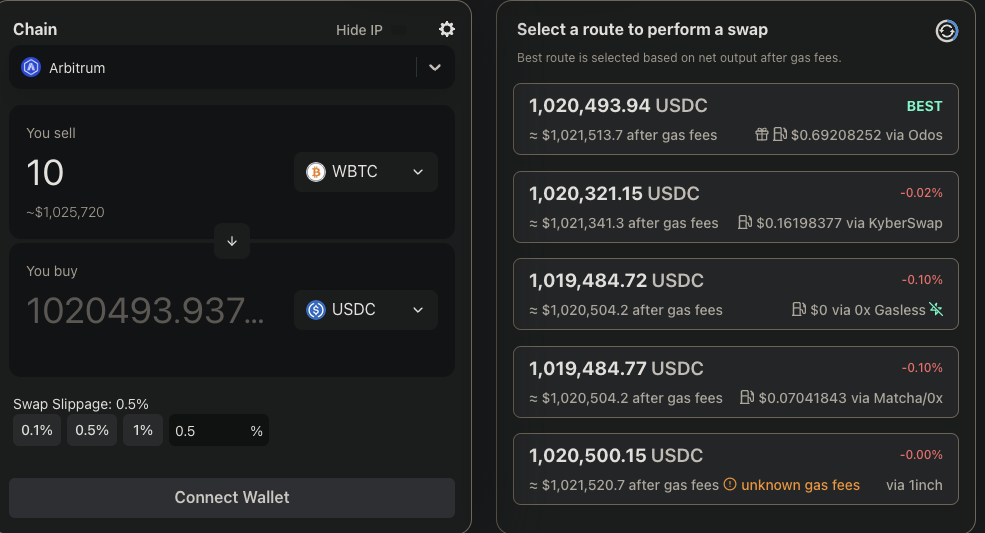This screenshot has width=985, height=533.
Task: Toggle the Hide IP switch
Action: [400, 30]
